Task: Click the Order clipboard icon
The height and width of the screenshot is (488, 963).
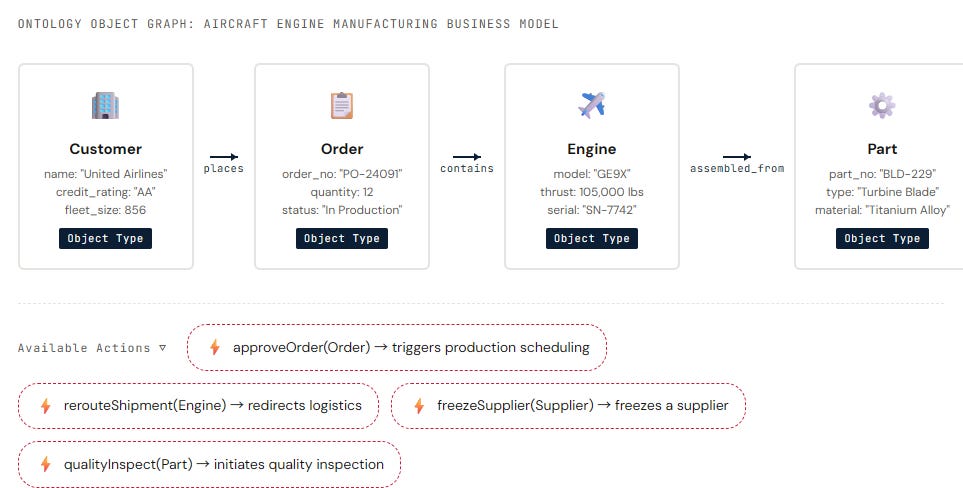Action: 341,106
